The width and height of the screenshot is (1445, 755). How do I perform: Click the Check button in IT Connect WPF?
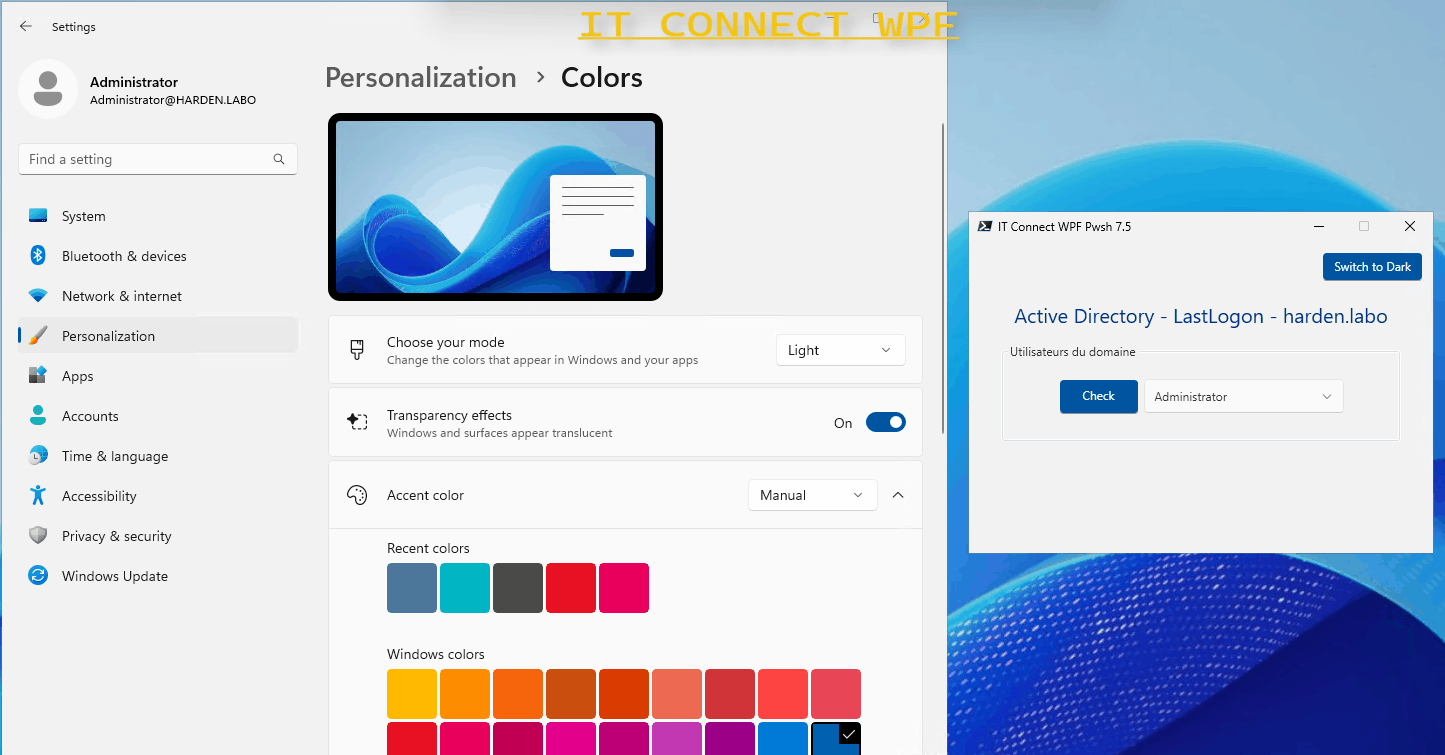click(x=1098, y=396)
